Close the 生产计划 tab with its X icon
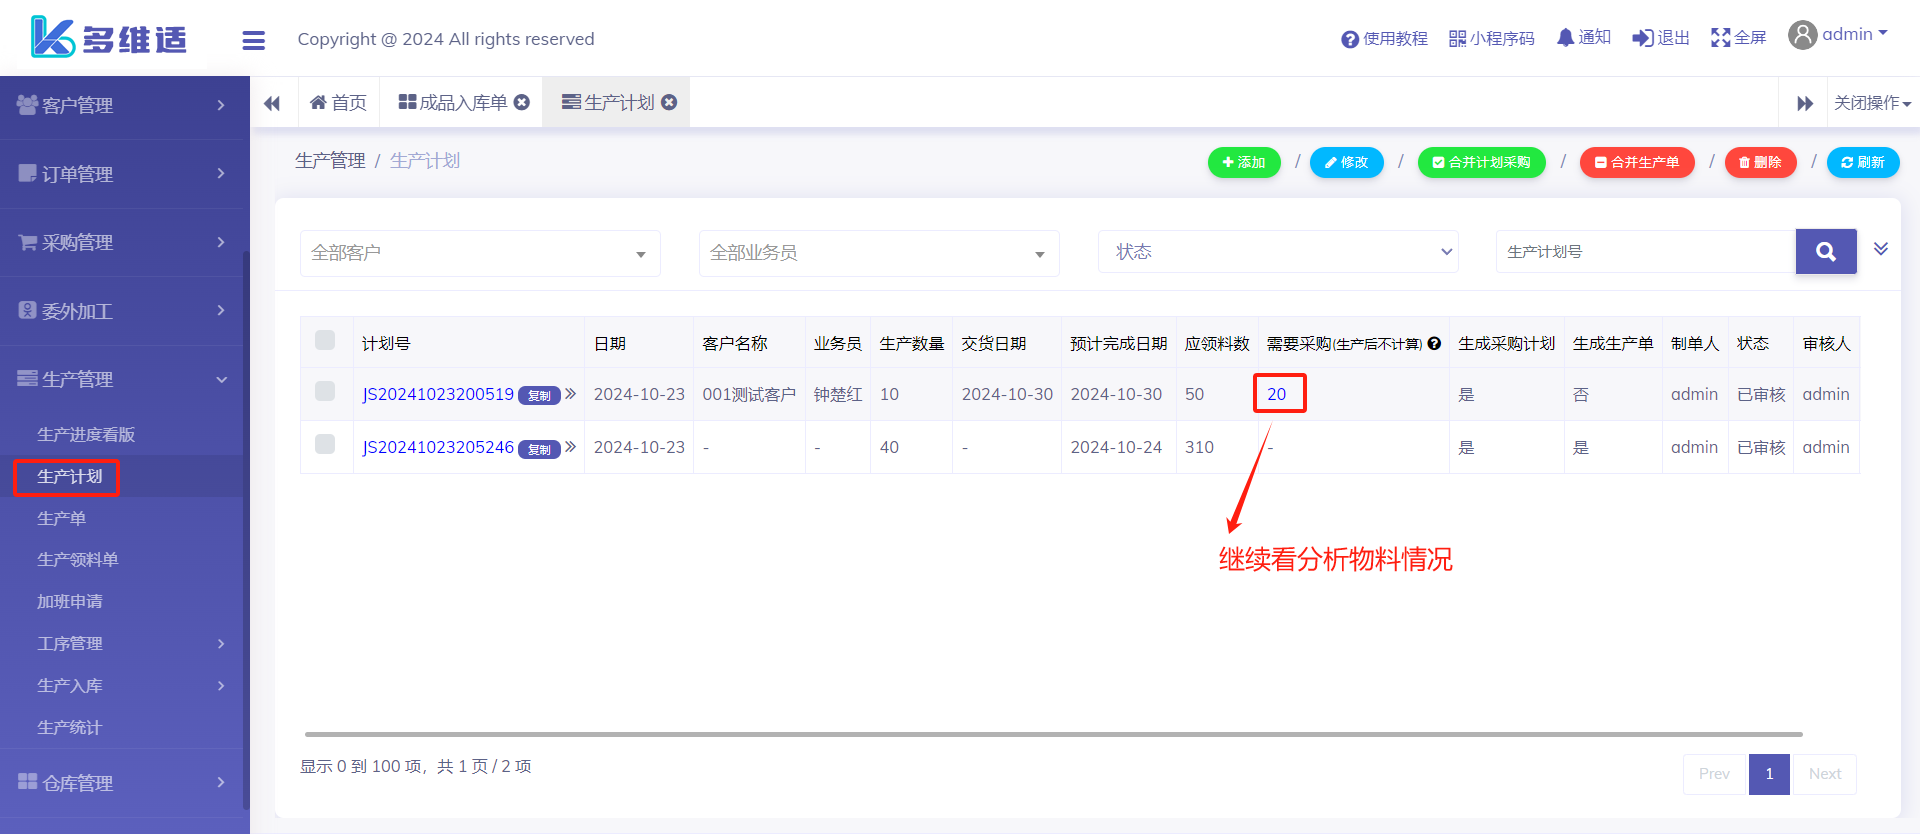The height and width of the screenshot is (834, 1920). (x=669, y=102)
